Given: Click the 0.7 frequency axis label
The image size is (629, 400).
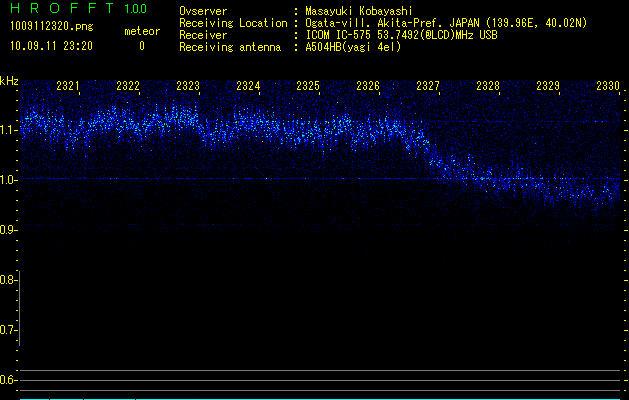Looking at the screenshot, I should pyautogui.click(x=9, y=330).
